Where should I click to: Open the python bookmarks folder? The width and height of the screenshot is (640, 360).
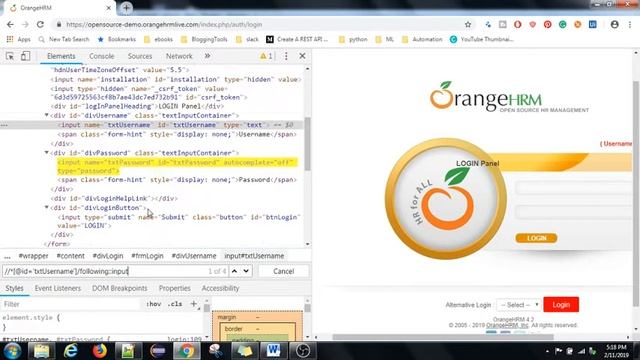pos(353,39)
